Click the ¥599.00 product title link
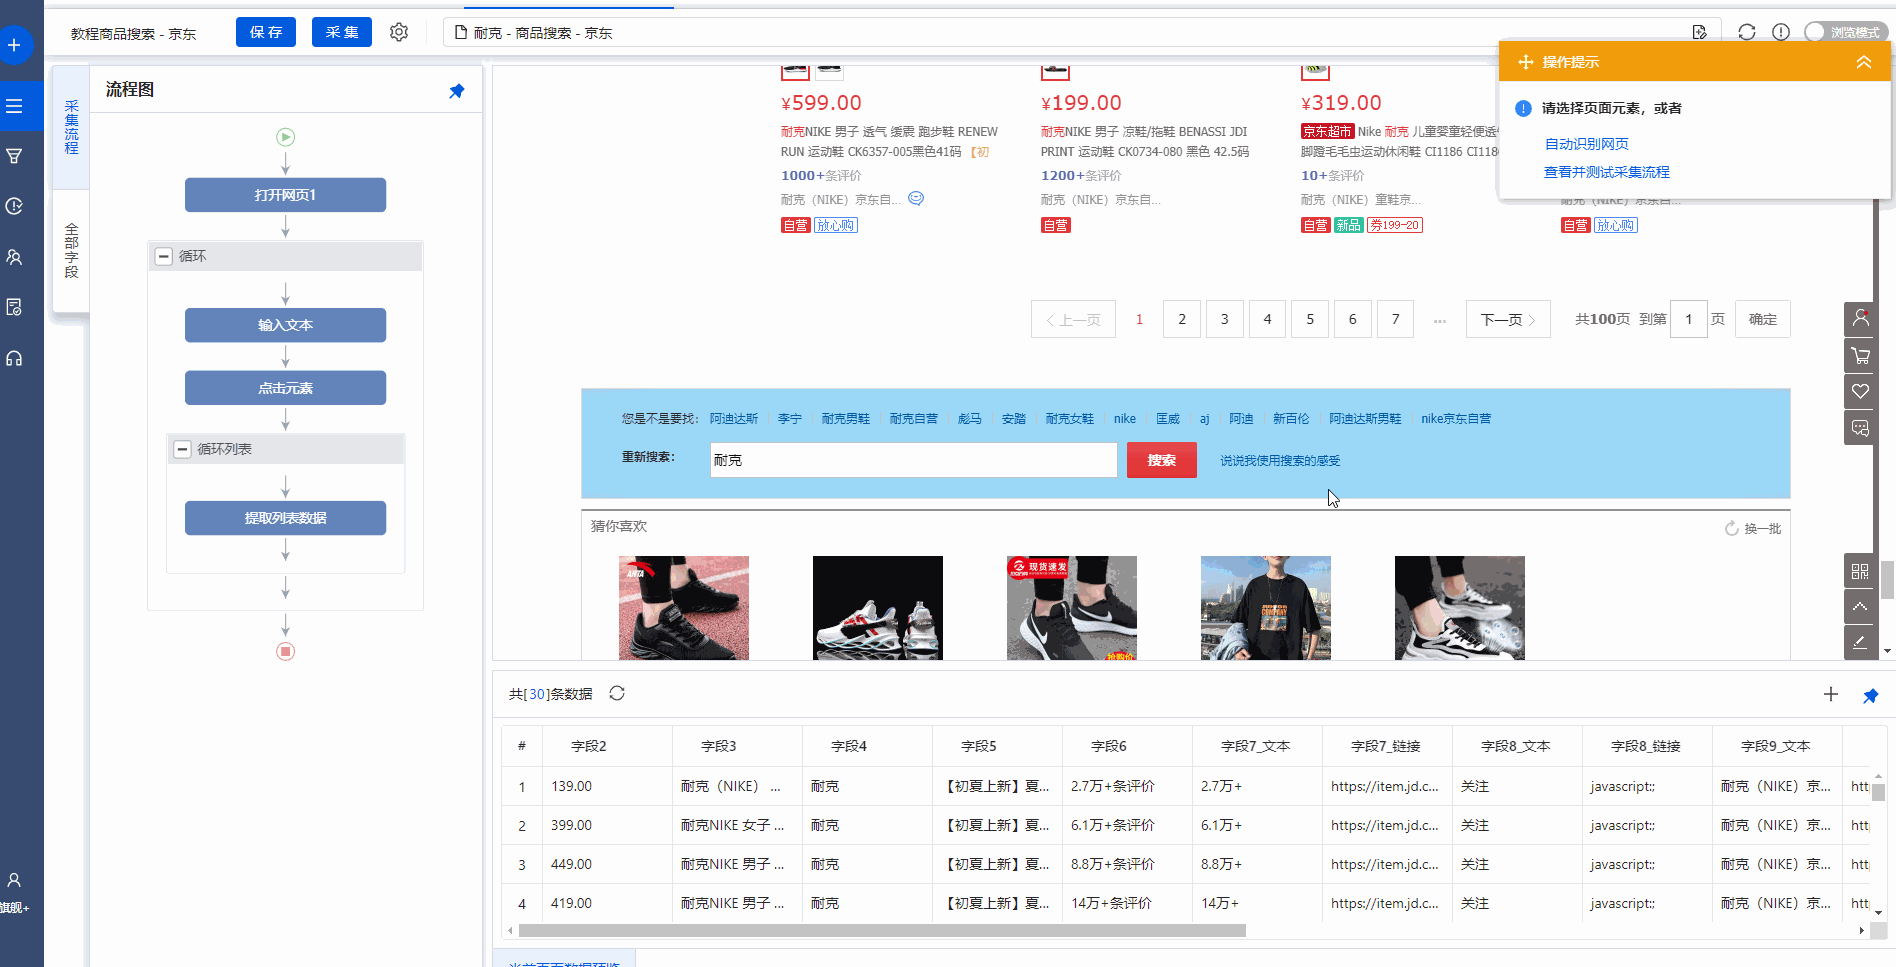The height and width of the screenshot is (967, 1896). [x=889, y=141]
